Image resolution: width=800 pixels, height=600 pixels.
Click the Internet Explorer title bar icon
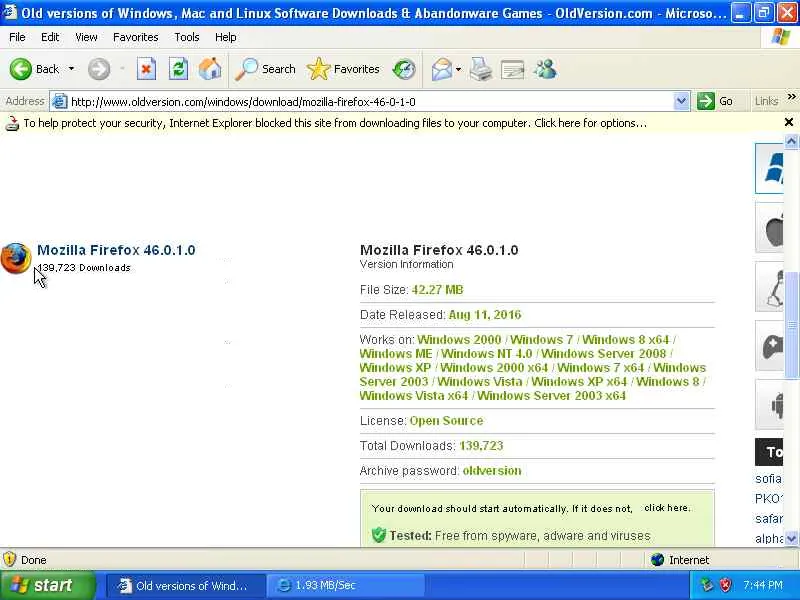click(x=9, y=12)
